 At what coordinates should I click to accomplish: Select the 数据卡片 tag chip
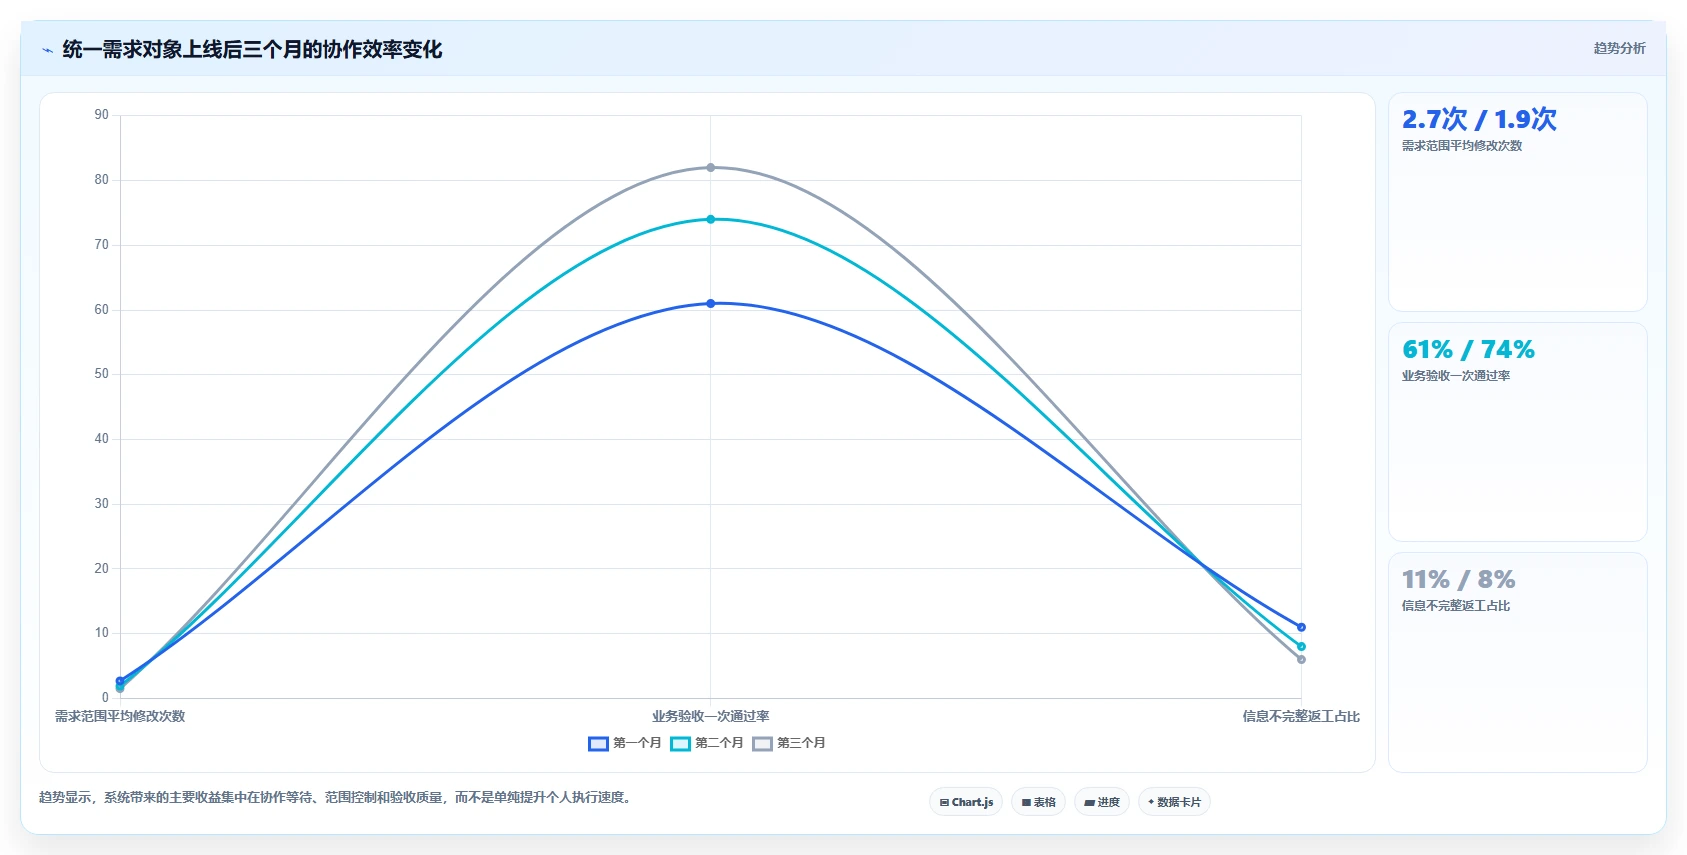[1175, 802]
